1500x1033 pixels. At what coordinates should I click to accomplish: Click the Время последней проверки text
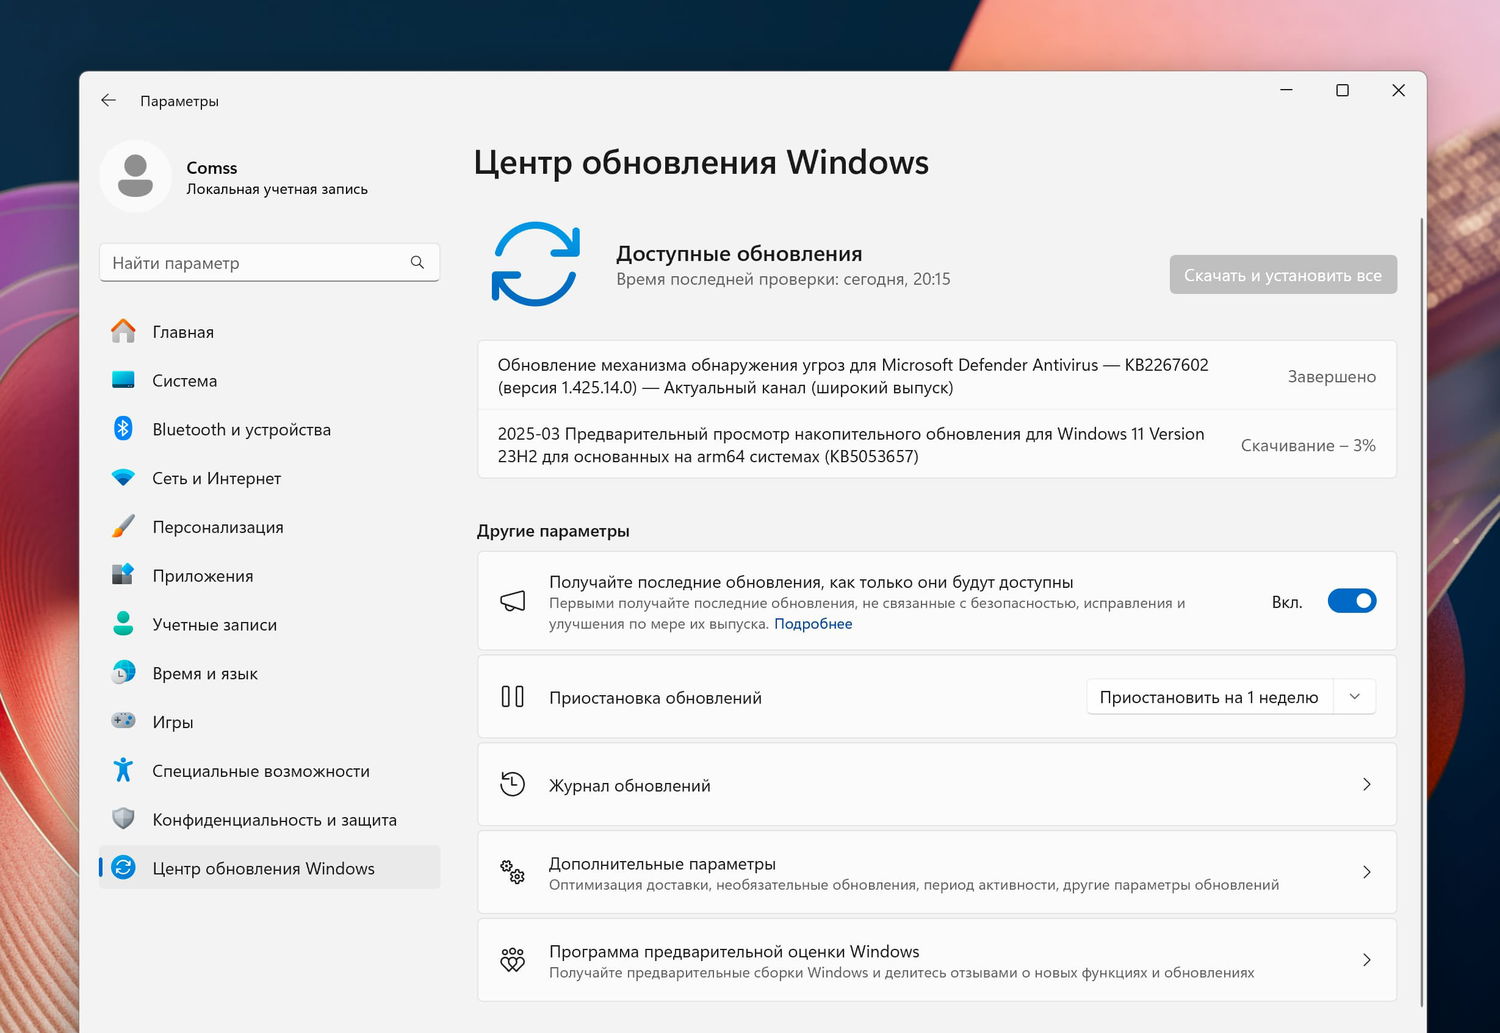click(783, 280)
